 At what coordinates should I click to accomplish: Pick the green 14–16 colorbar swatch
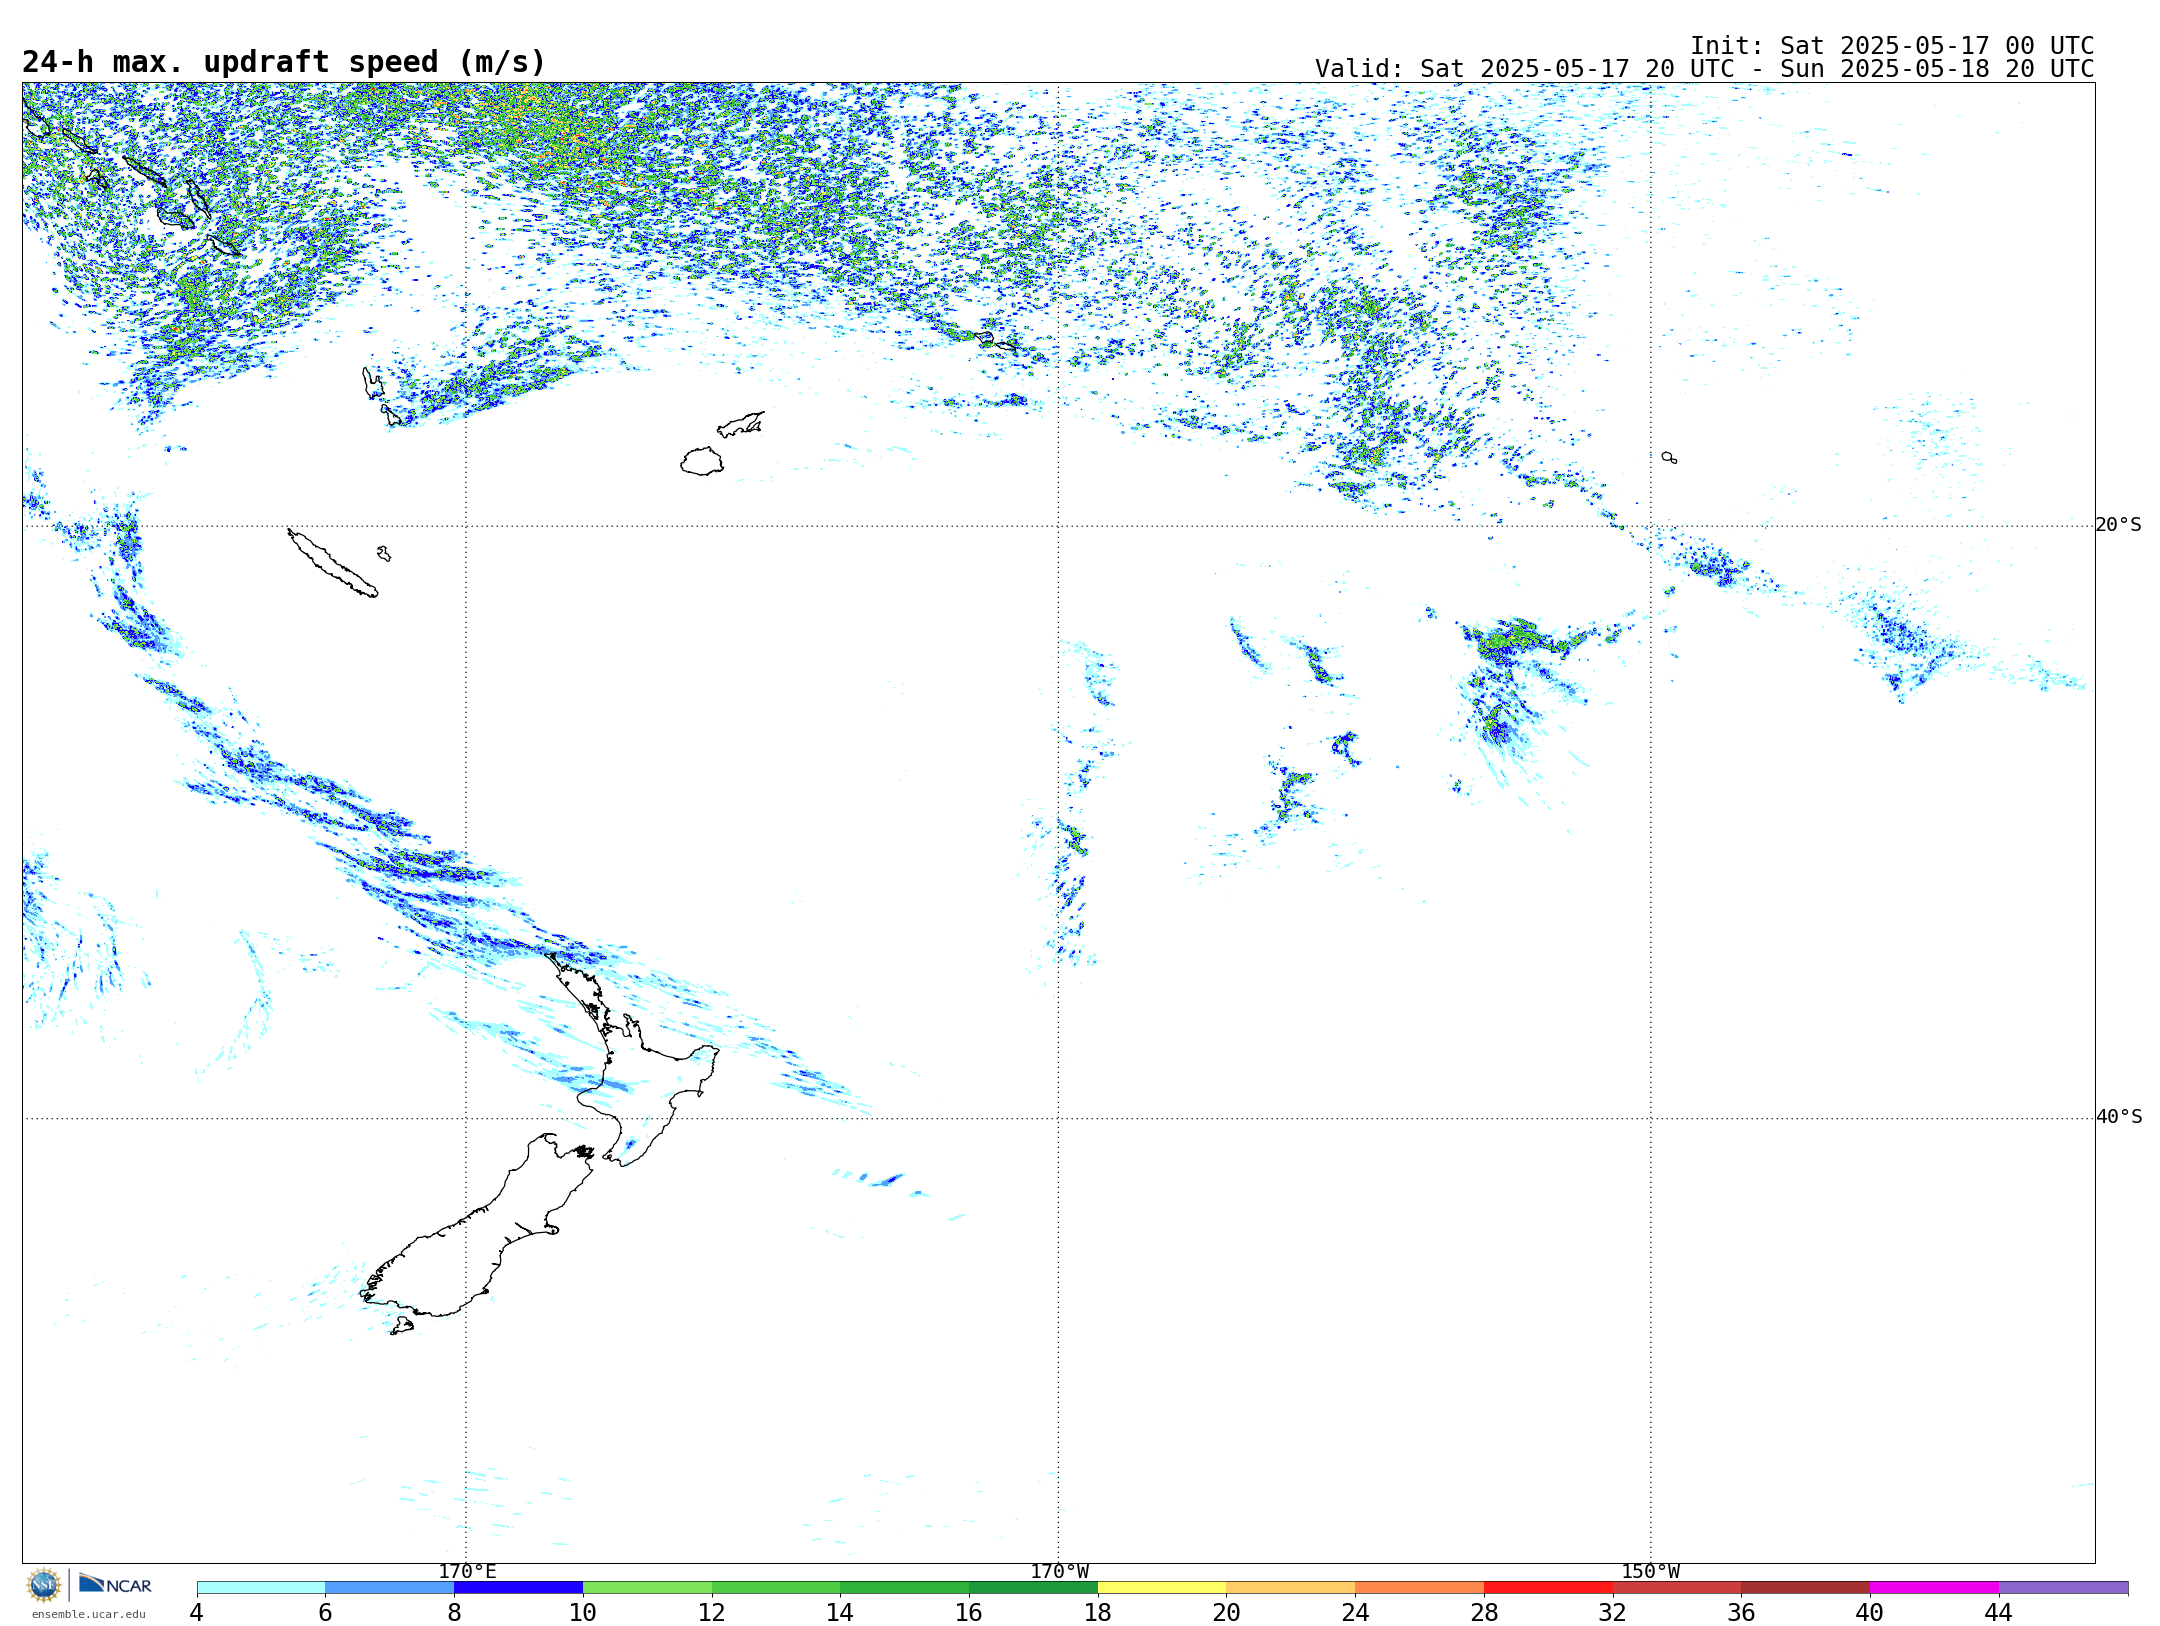tap(905, 1588)
